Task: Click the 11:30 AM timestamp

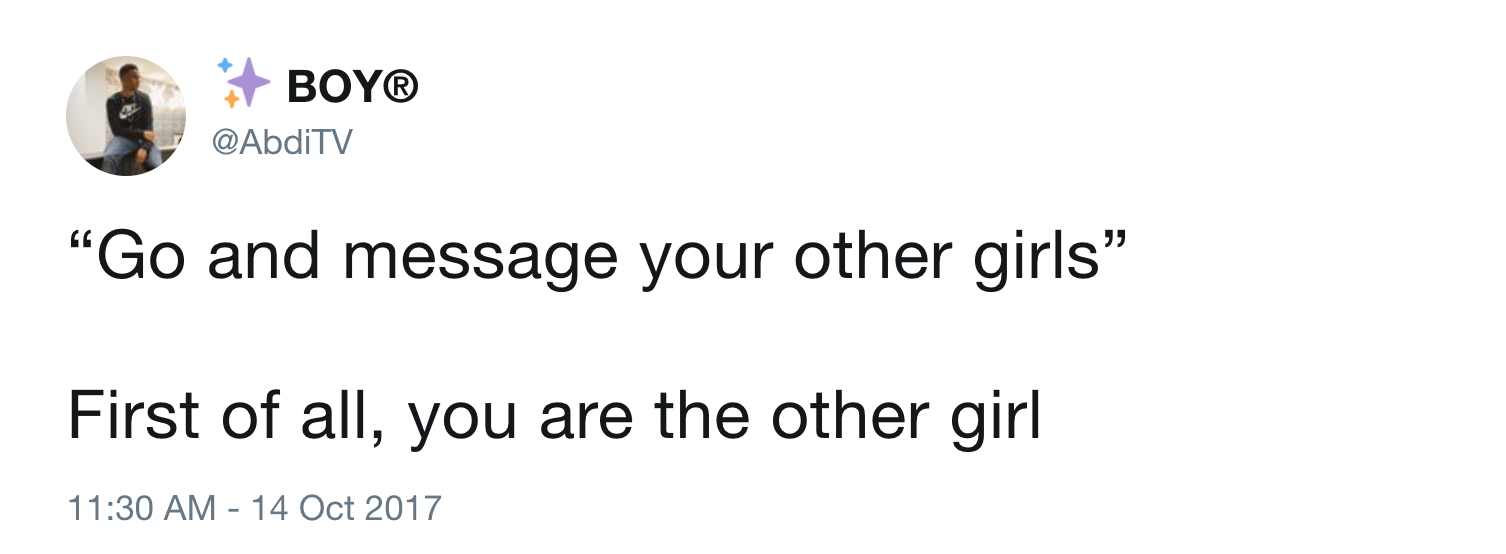Action: click(x=141, y=507)
